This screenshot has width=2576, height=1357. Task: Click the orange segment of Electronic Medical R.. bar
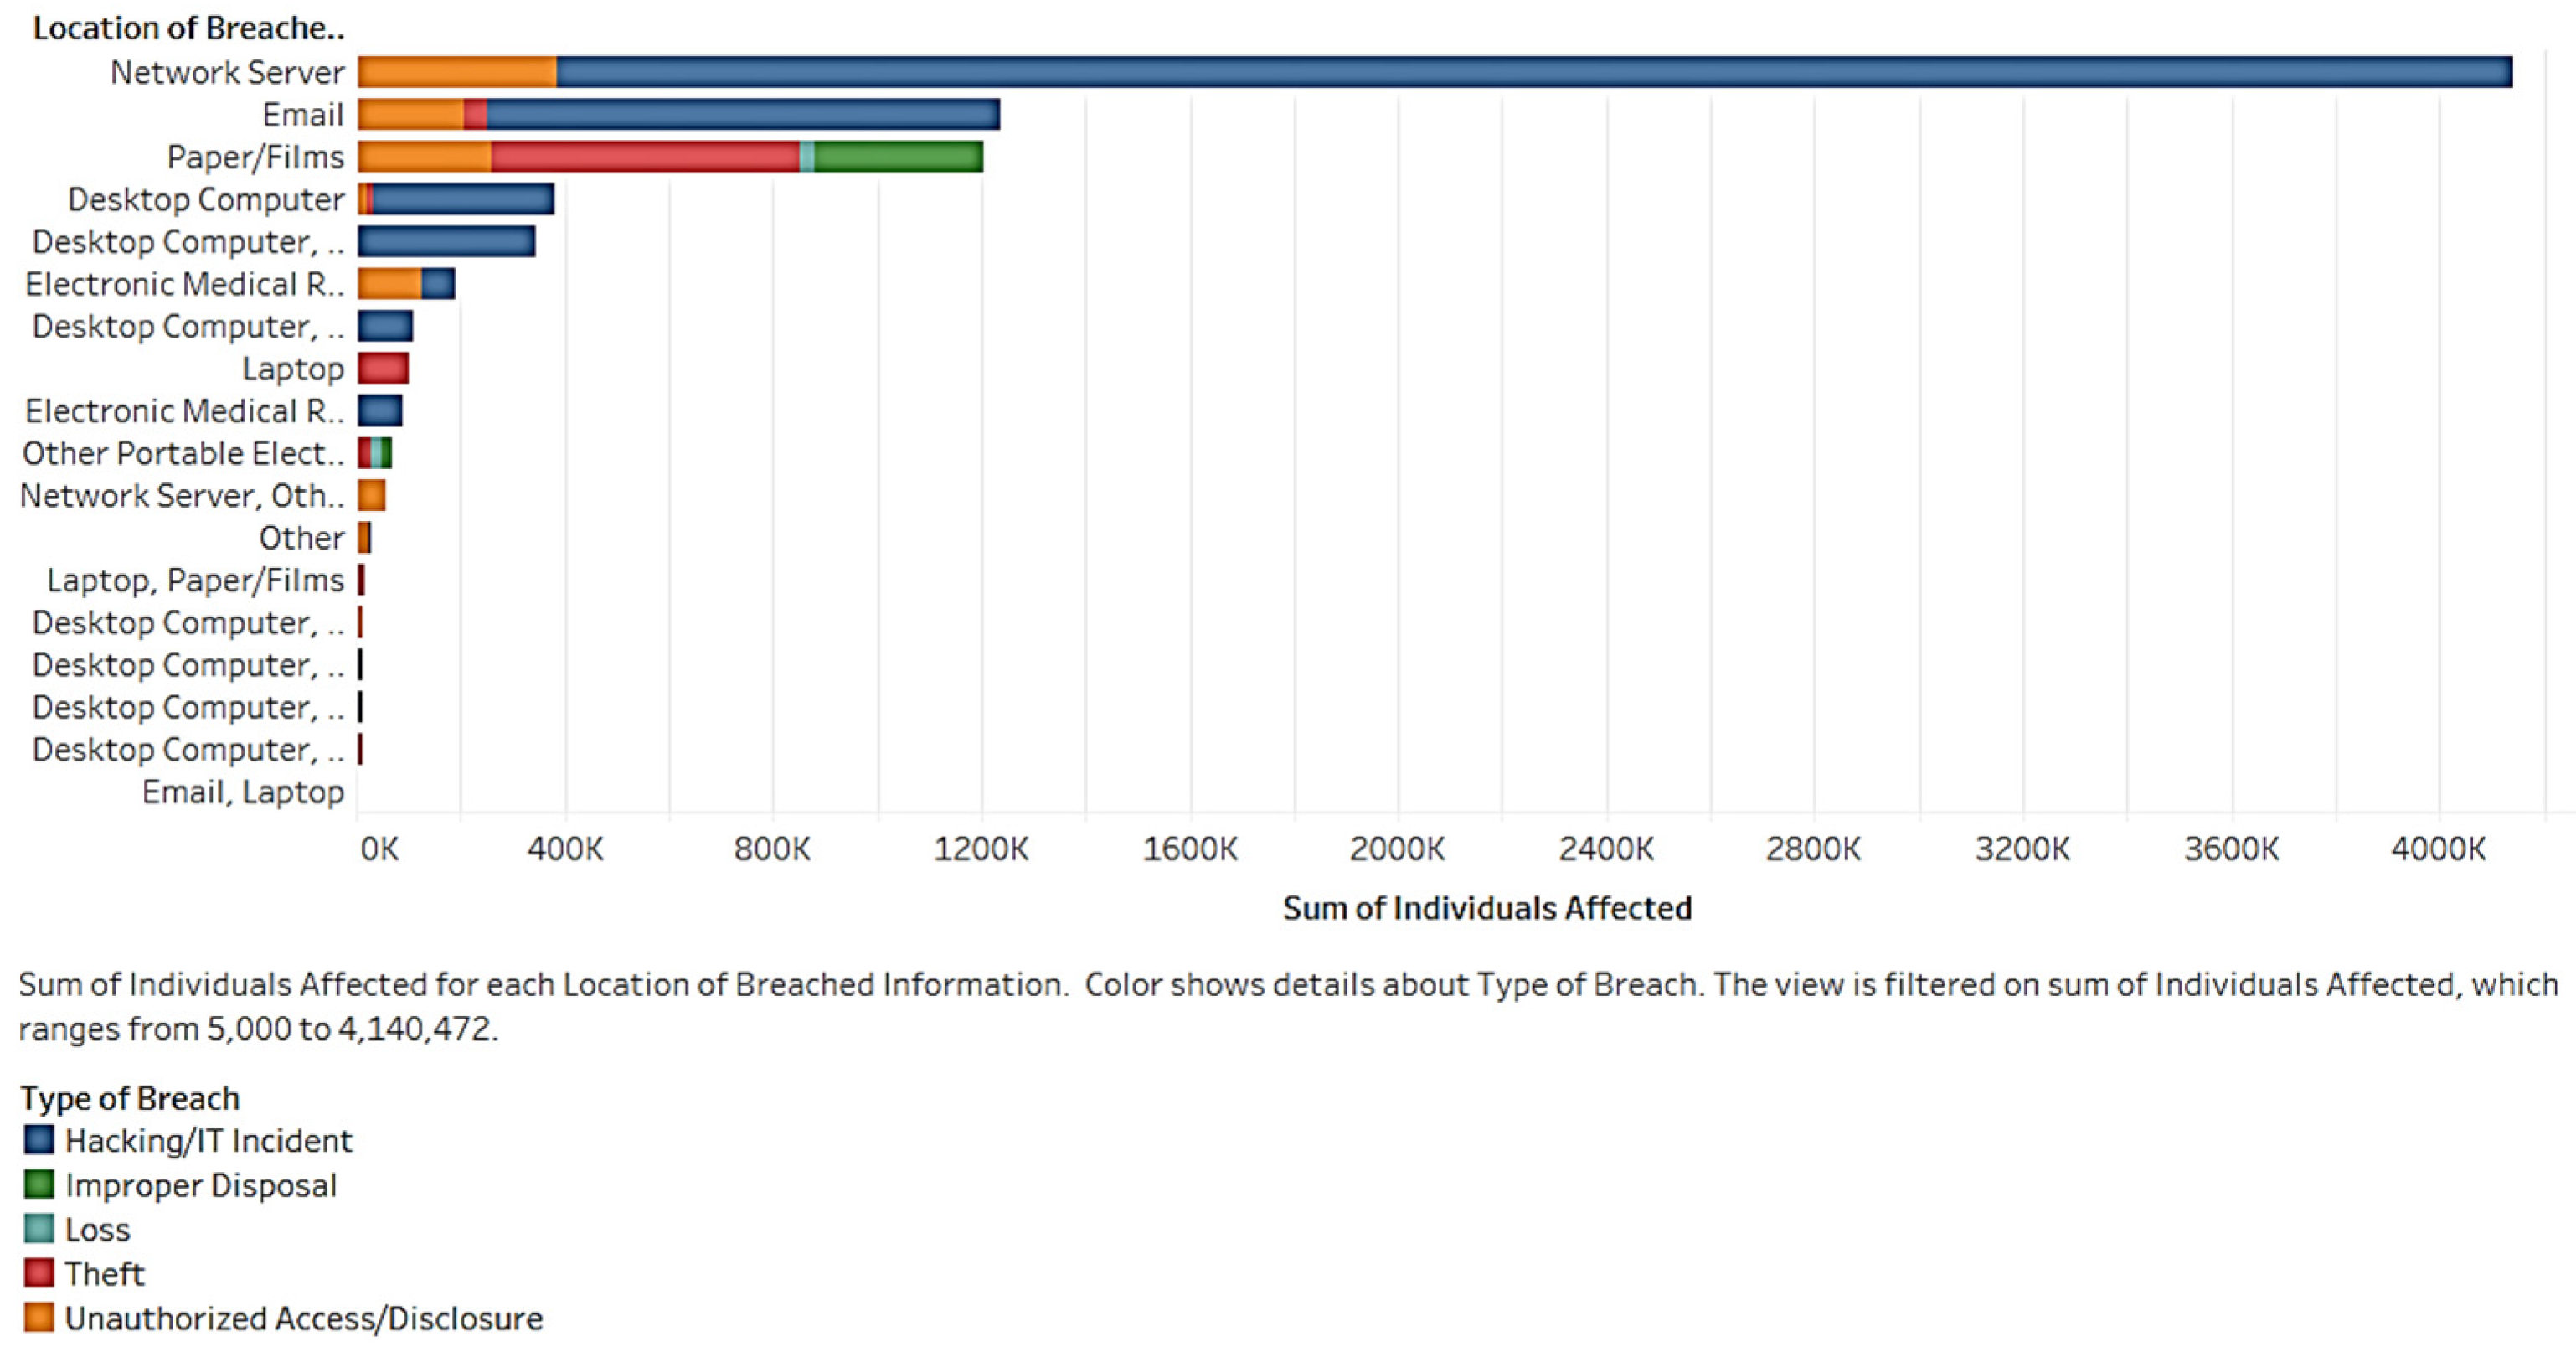[389, 284]
